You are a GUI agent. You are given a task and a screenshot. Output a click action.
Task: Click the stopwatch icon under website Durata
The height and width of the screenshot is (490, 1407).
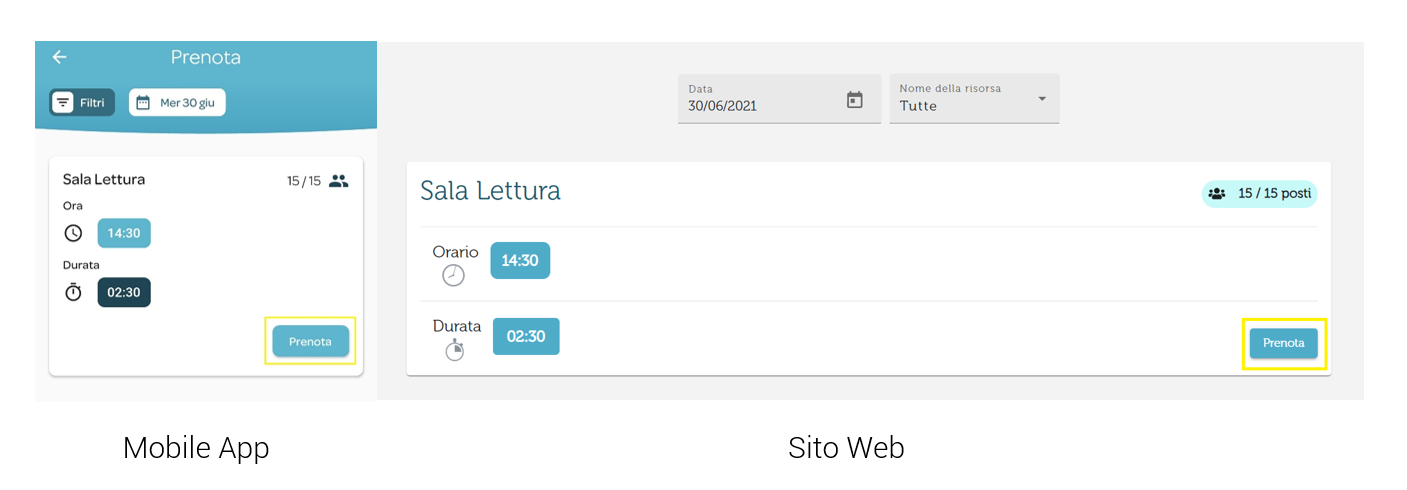[x=455, y=350]
